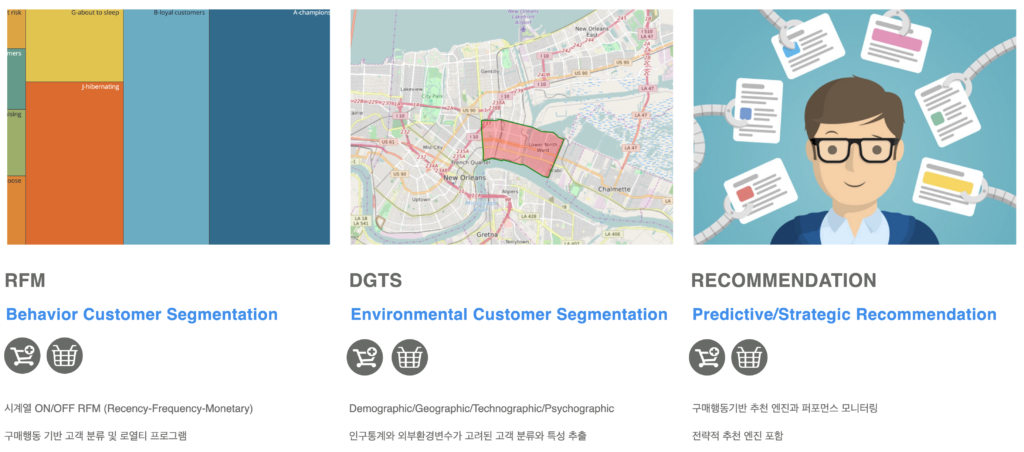Click the RFM heading
Image resolution: width=1024 pixels, height=452 pixels.
point(25,280)
